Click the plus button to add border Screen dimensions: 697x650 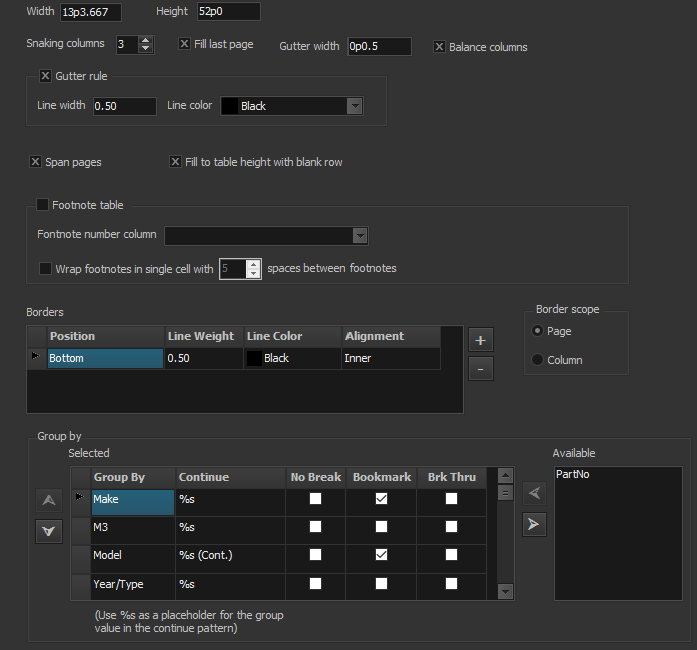coord(480,340)
